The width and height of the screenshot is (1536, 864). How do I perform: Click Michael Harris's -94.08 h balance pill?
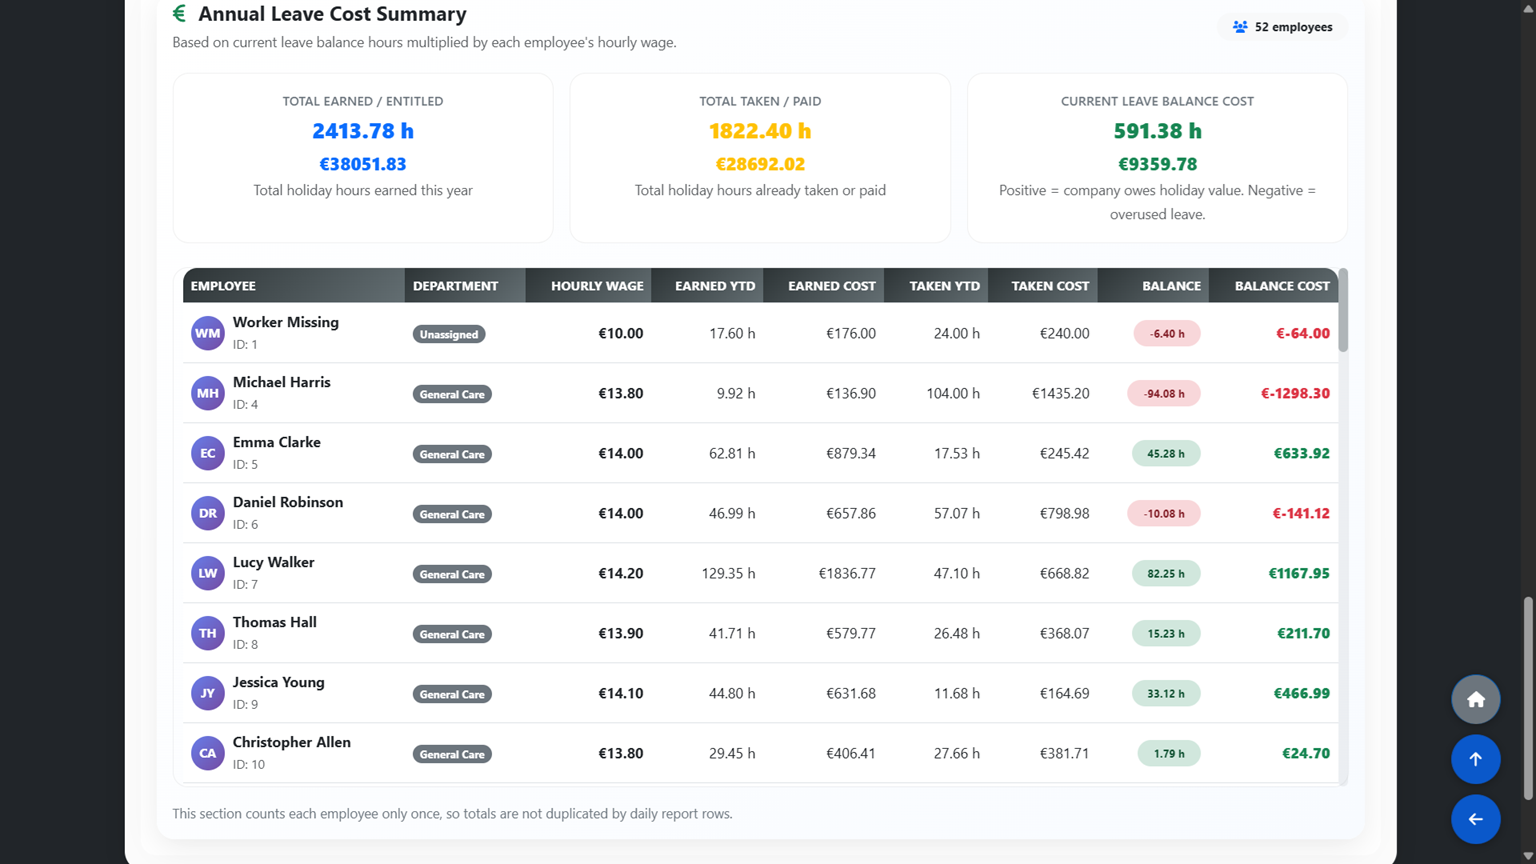1164,393
